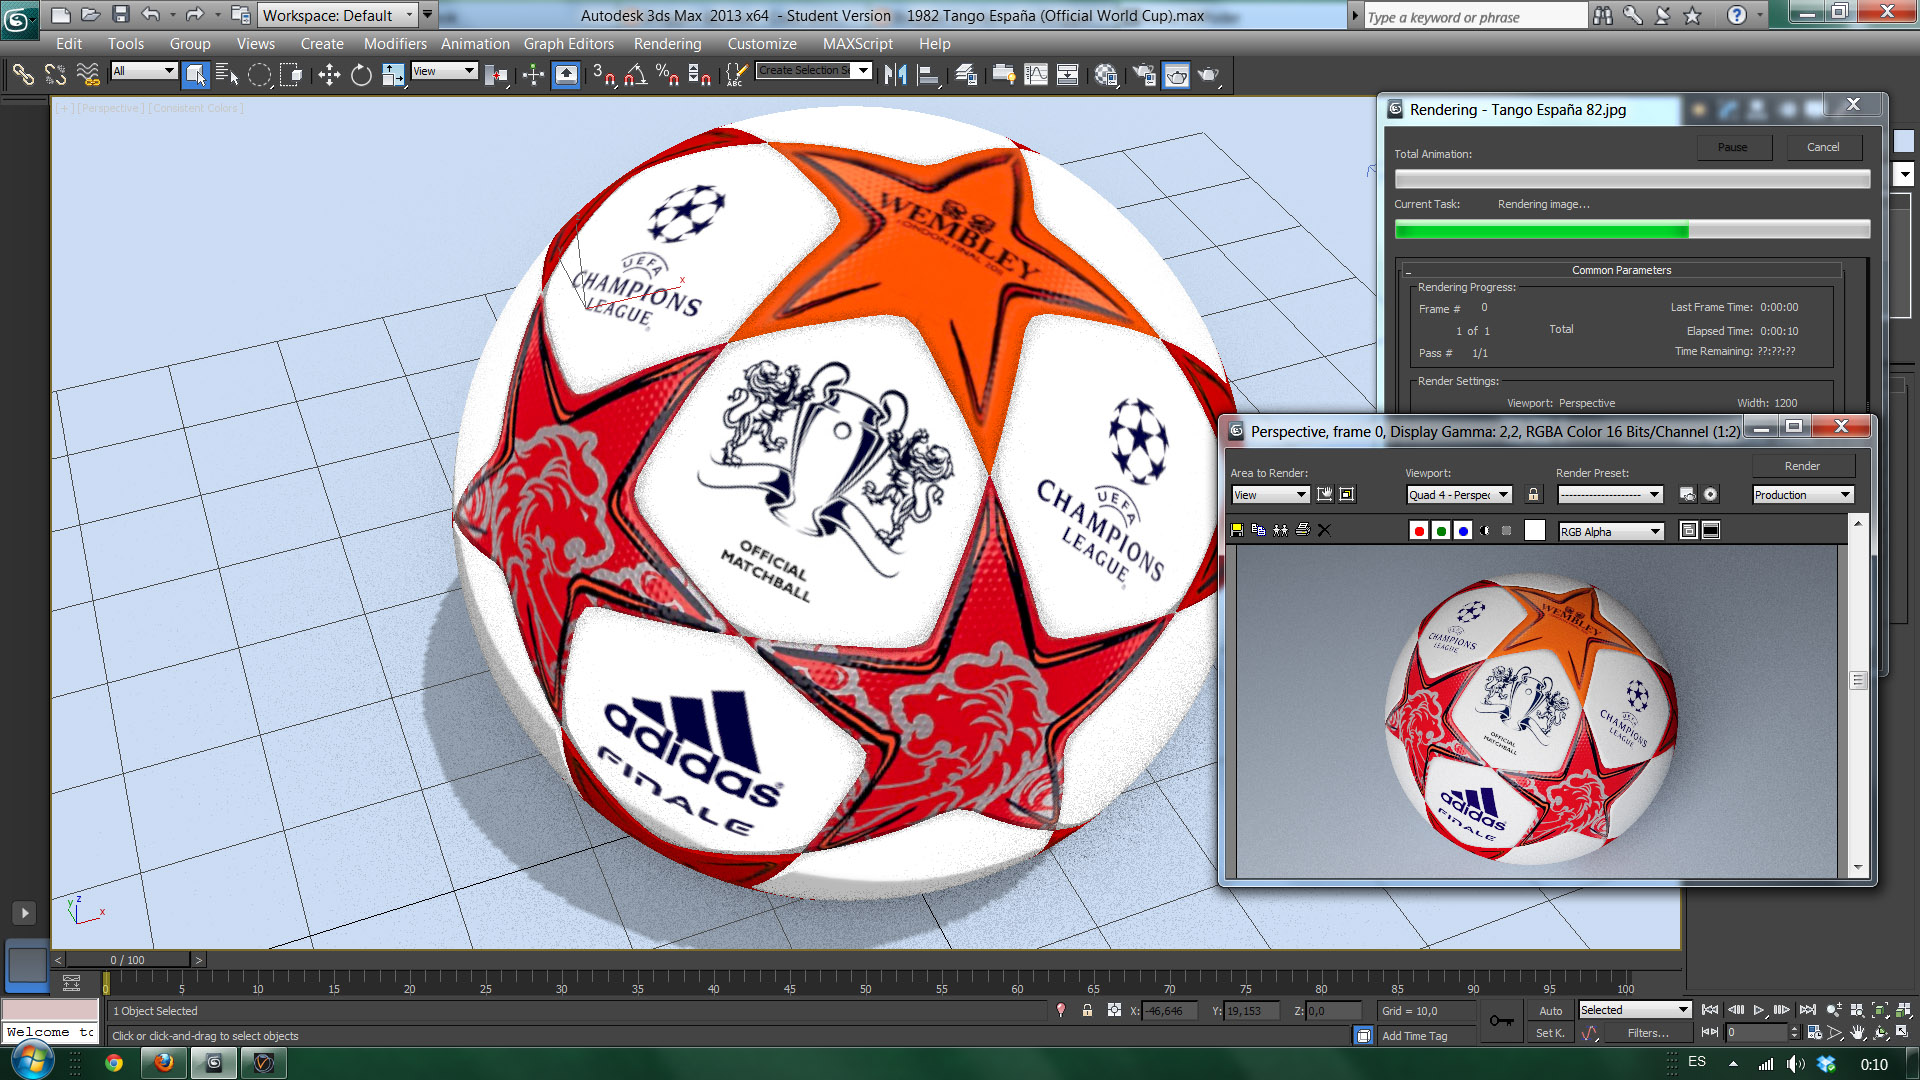
Task: Open the Production render mode dropdown
Action: point(1803,495)
